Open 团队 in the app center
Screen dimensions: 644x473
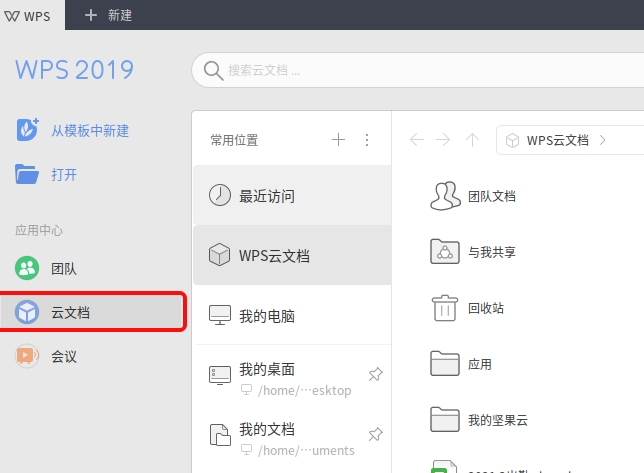[x=46, y=269]
